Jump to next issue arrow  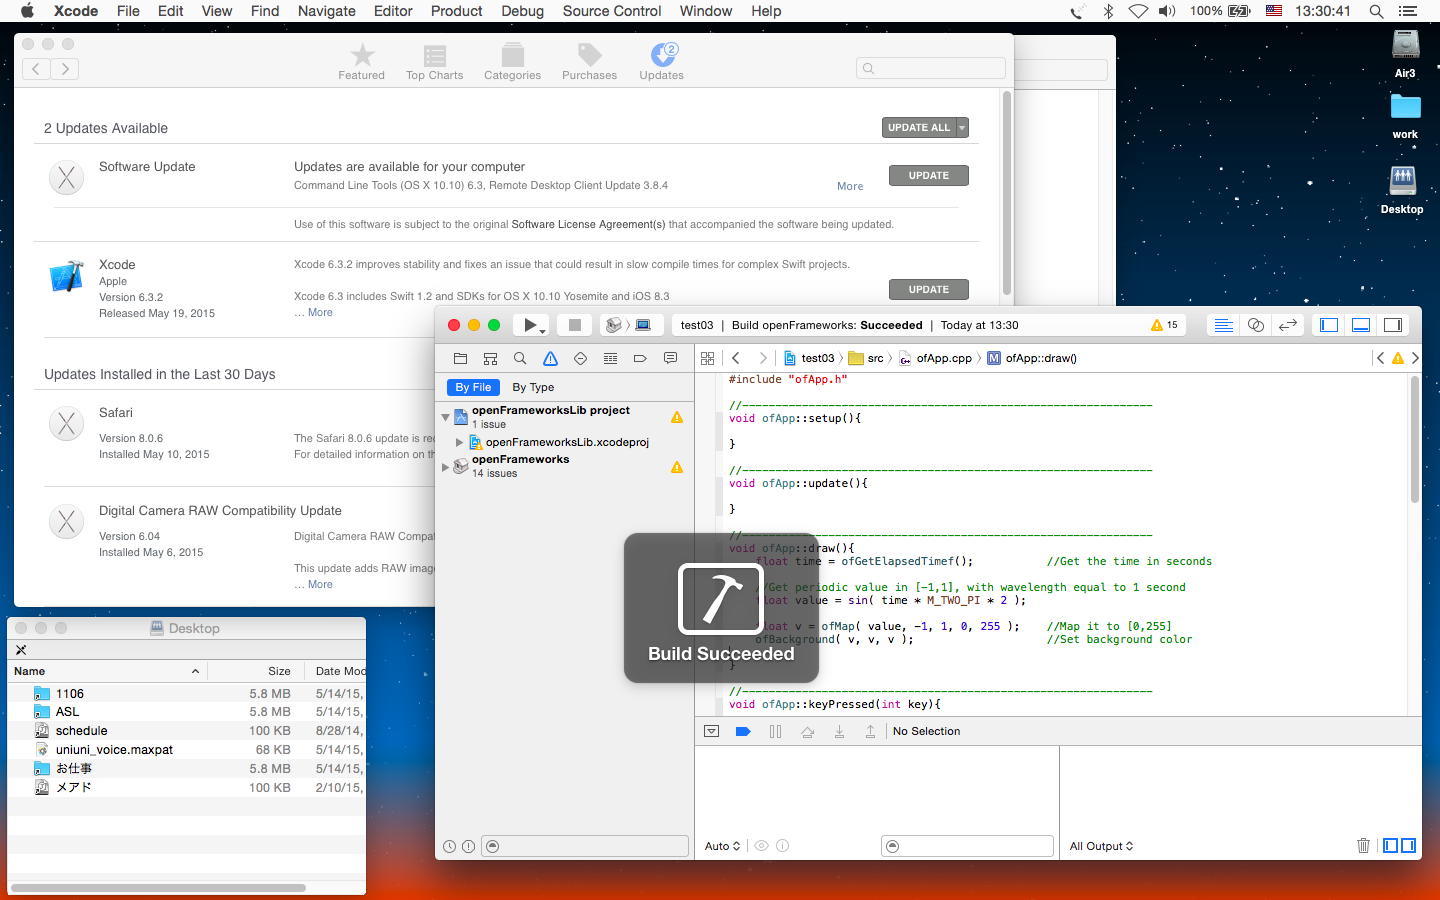(1415, 358)
